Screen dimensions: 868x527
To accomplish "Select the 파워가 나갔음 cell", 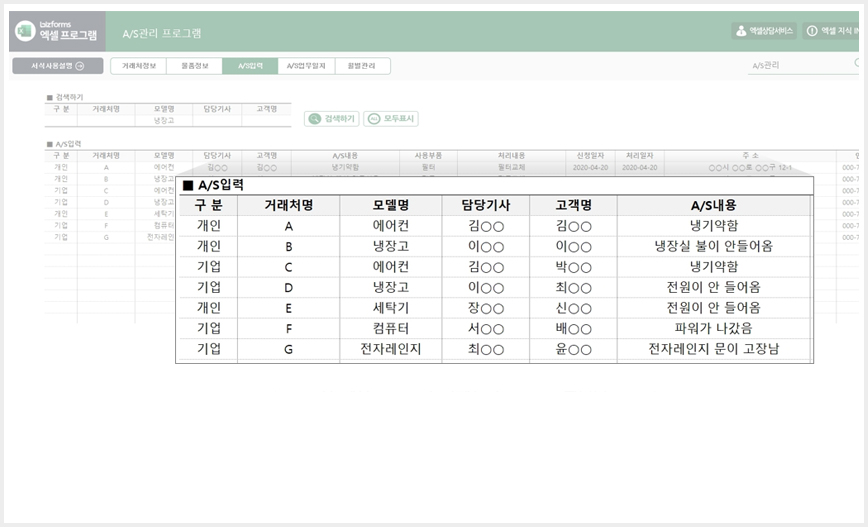I will tap(714, 329).
